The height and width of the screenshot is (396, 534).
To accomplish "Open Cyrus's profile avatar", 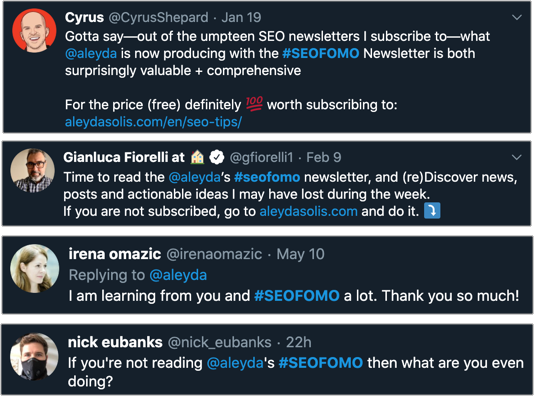I will pyautogui.click(x=34, y=31).
